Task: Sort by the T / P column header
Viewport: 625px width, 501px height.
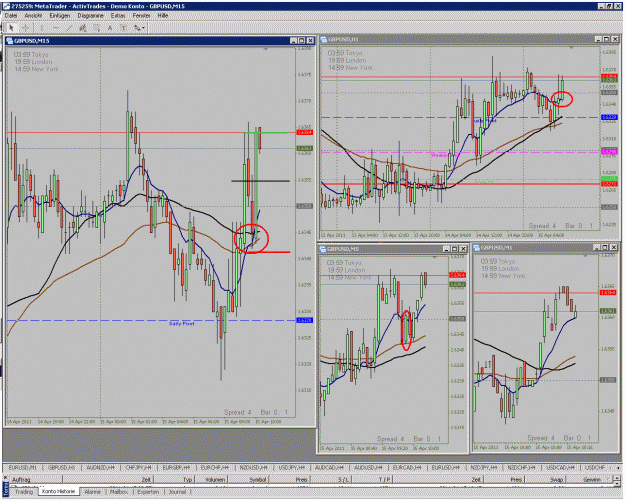Action: [372, 479]
